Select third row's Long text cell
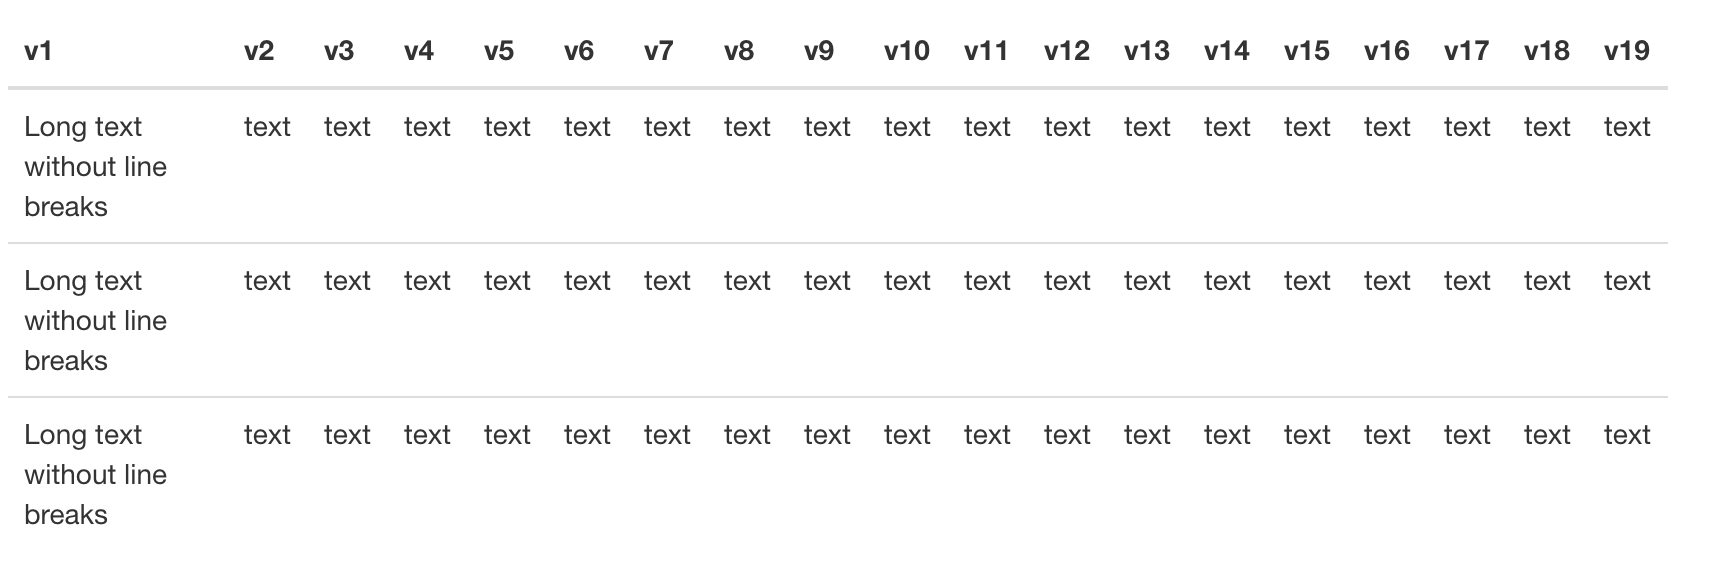The height and width of the screenshot is (588, 1712). click(96, 475)
